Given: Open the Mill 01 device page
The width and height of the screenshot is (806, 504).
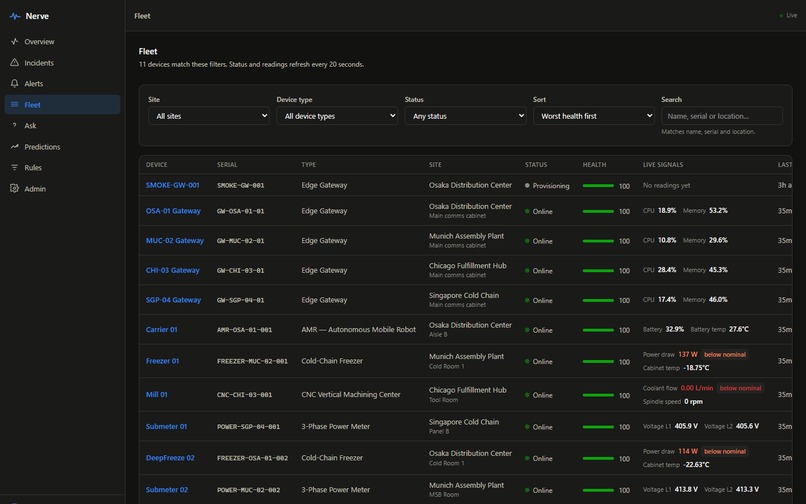Looking at the screenshot, I should coord(157,394).
